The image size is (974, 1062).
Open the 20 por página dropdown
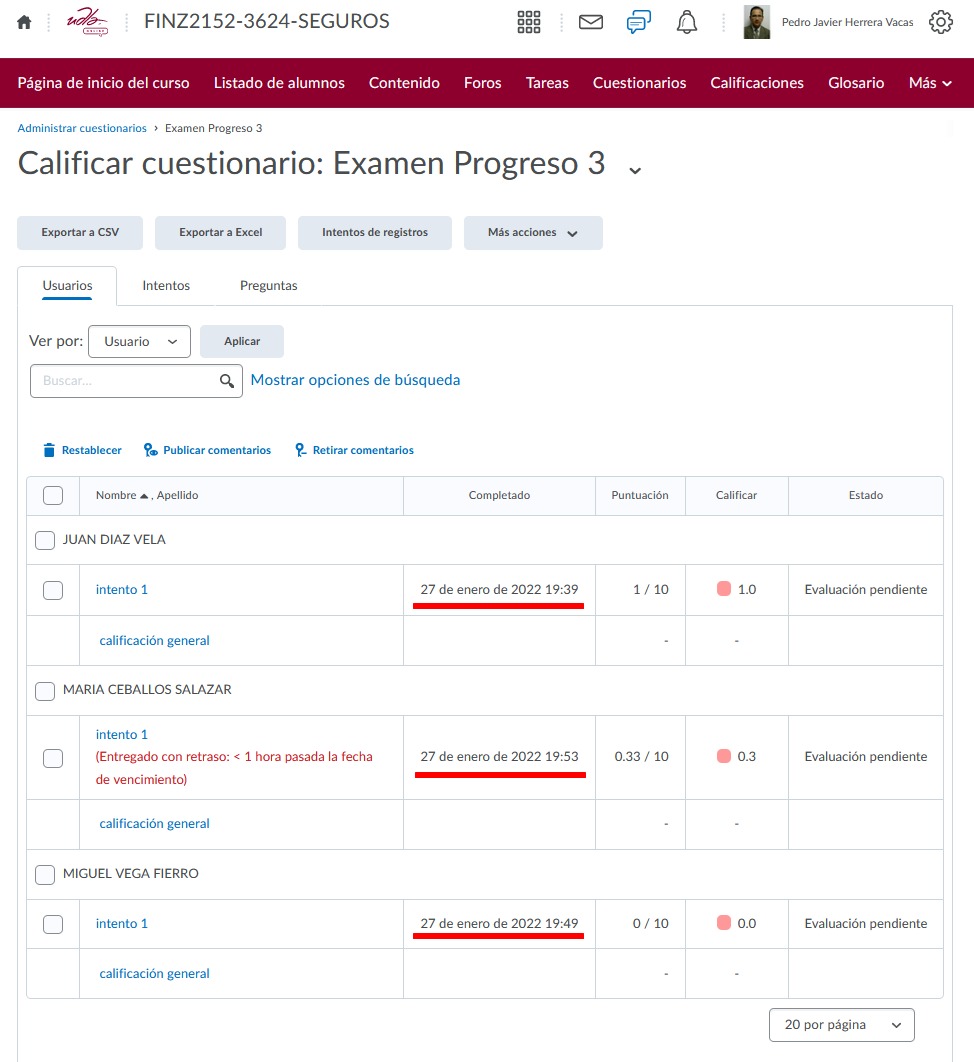click(841, 1025)
